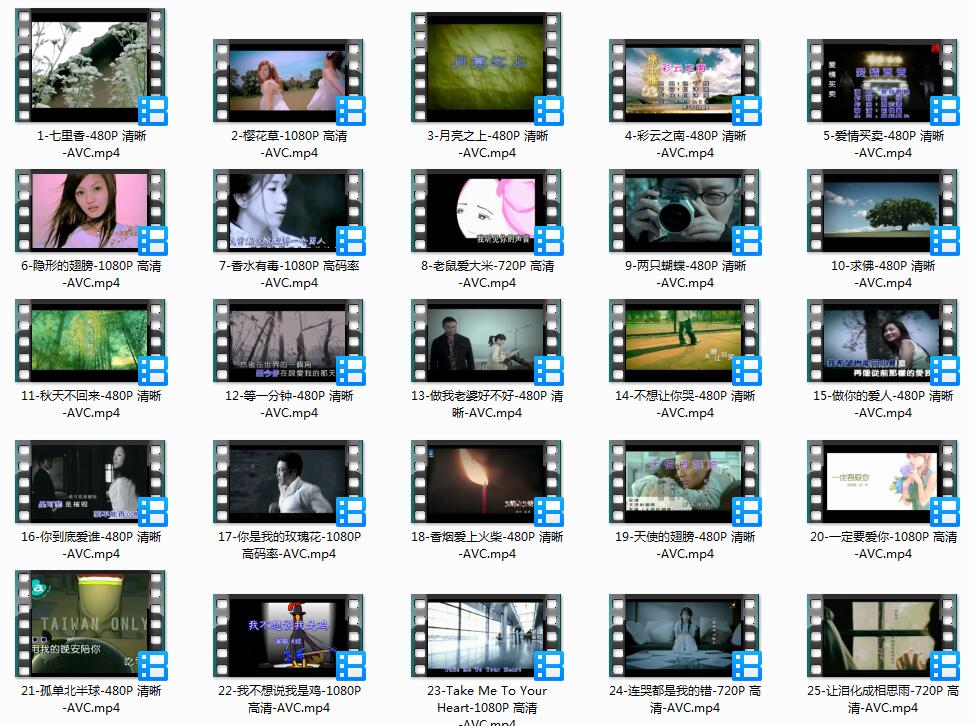
Task: Select the 我不想说我是鸡 video file icon
Action: pos(289,636)
